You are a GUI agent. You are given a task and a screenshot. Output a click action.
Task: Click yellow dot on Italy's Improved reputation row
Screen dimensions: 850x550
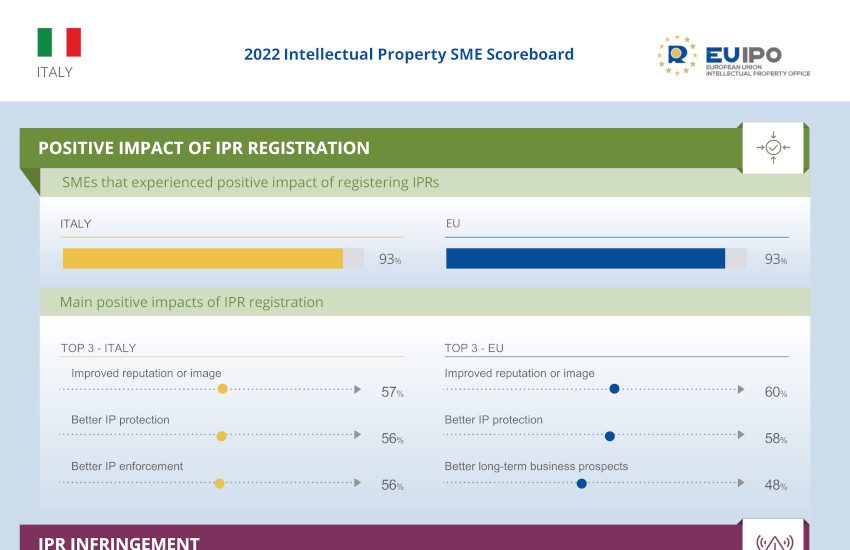click(222, 390)
